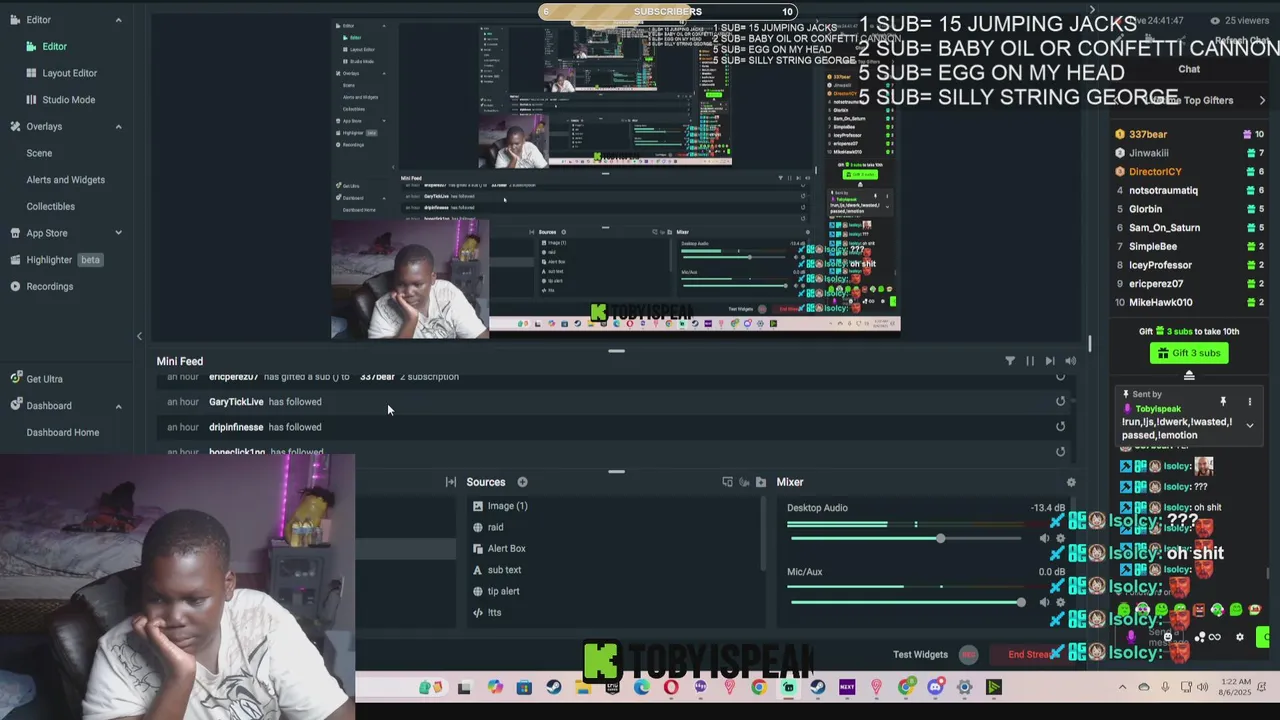Image resolution: width=1280 pixels, height=720 pixels.
Task: Open Scene under Overlays
Action: pos(39,153)
